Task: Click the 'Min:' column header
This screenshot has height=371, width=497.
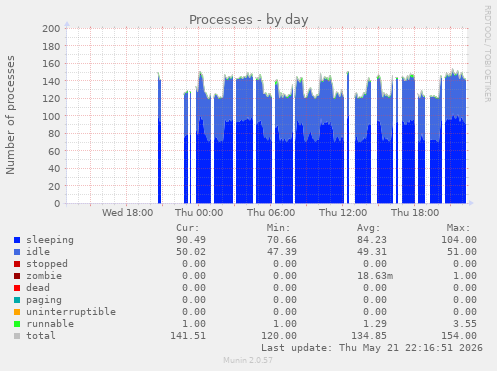Action: click(278, 228)
